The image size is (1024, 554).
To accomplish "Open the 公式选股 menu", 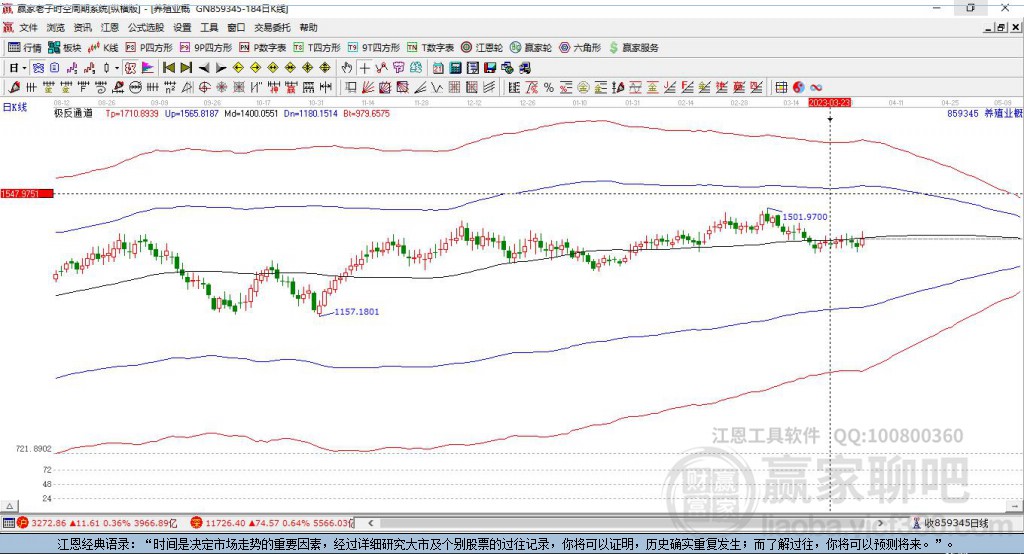I will (146, 27).
